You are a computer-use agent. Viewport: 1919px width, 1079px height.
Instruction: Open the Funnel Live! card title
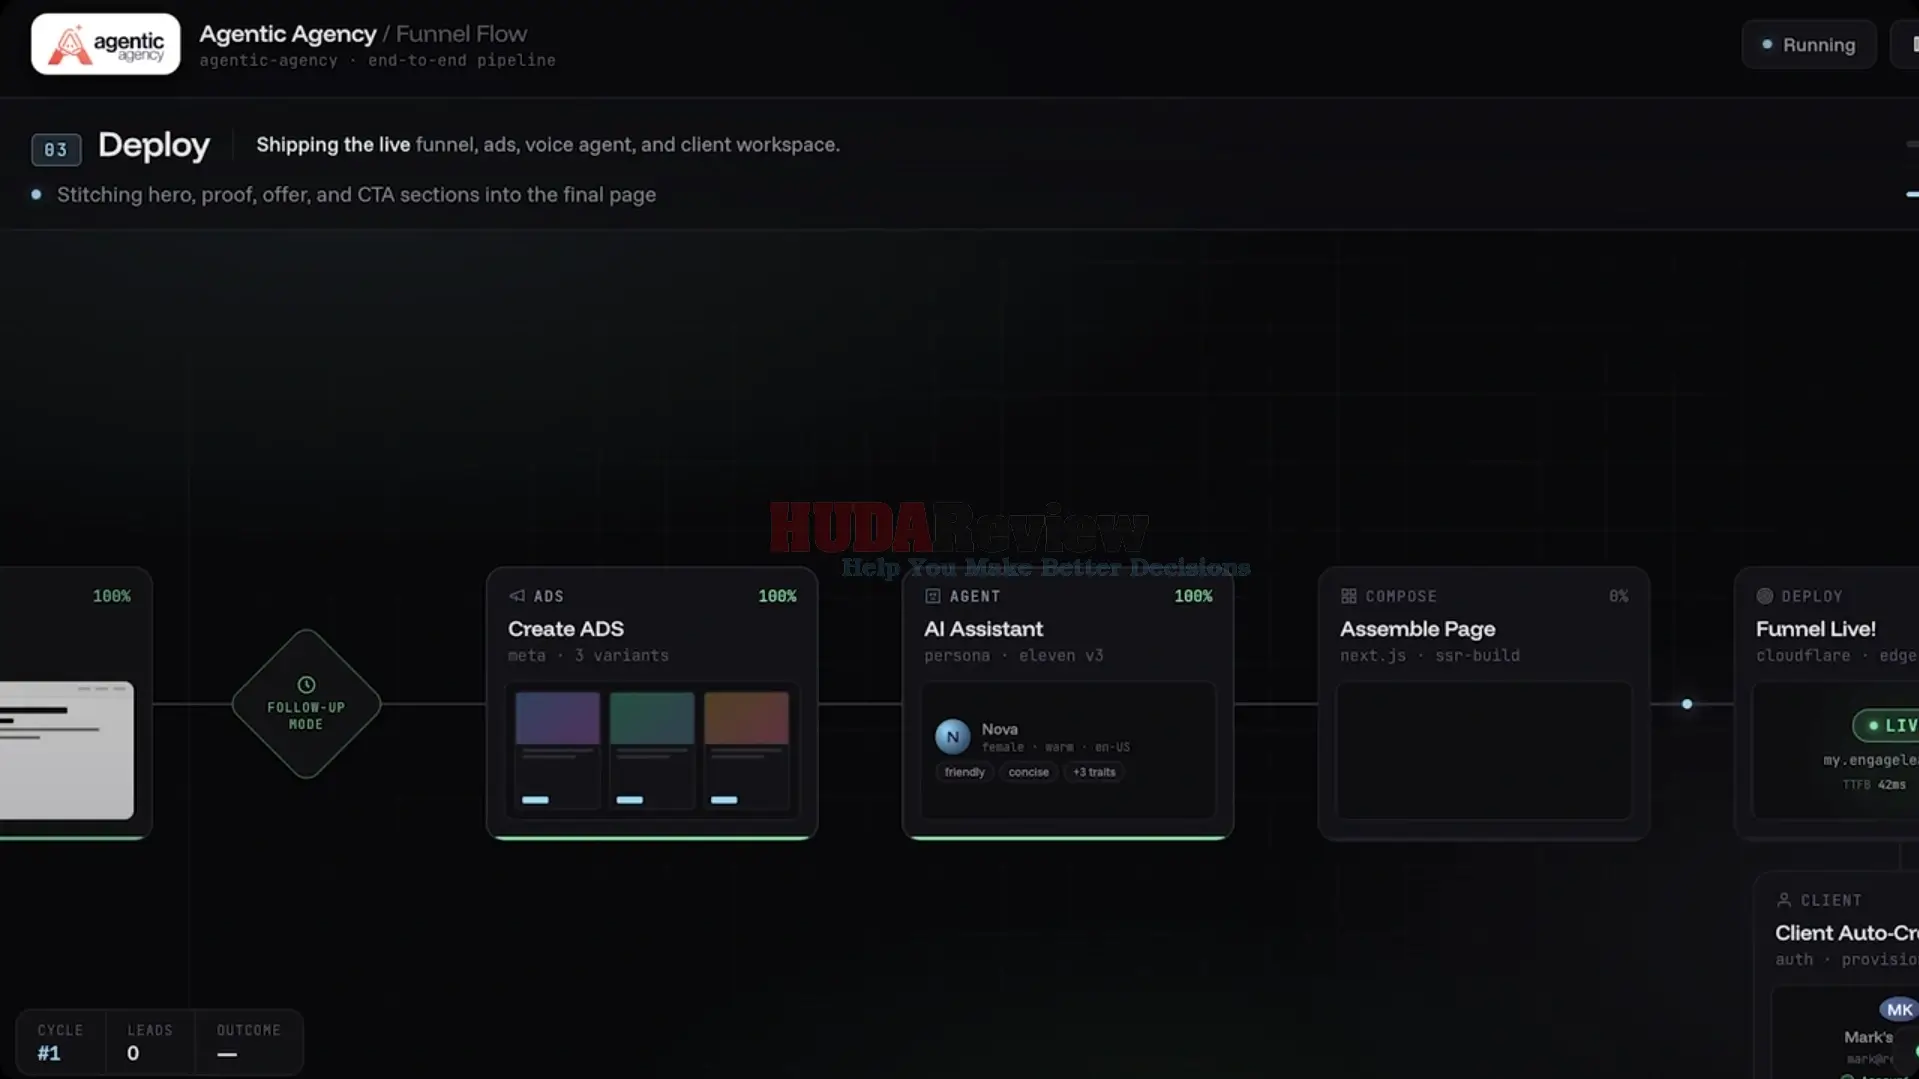pyautogui.click(x=1816, y=629)
